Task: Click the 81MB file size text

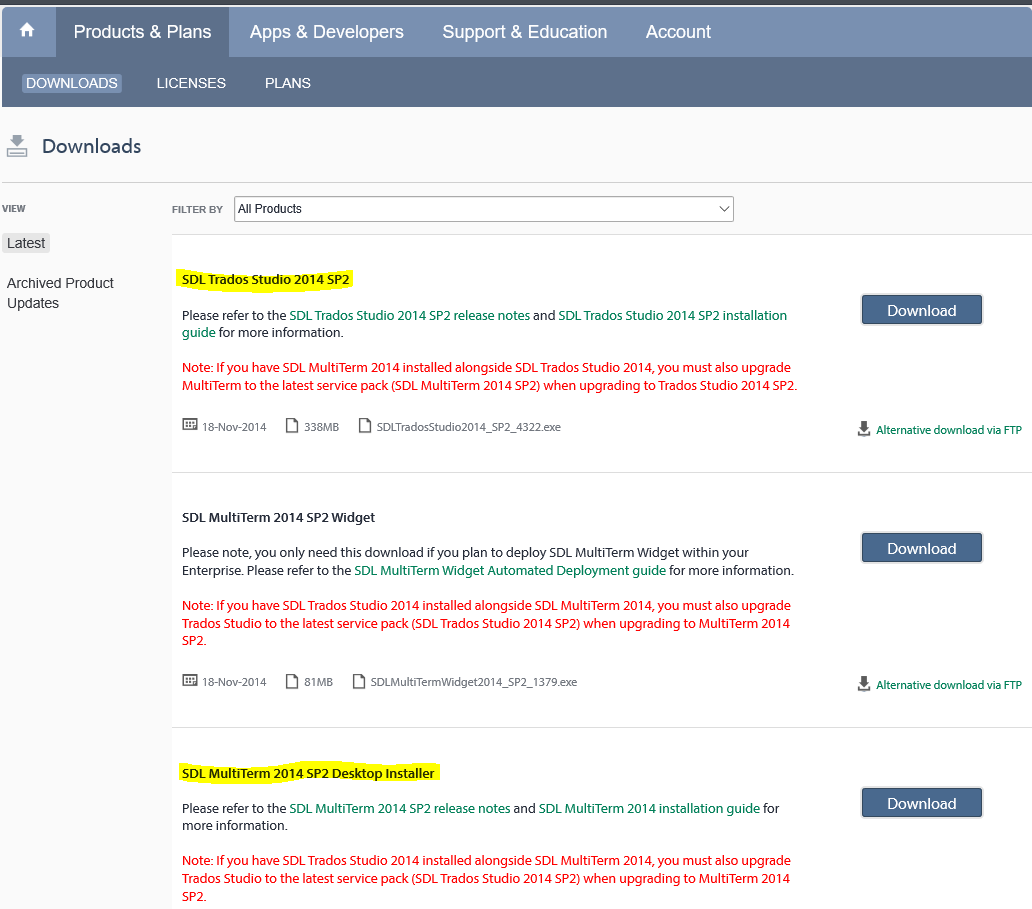Action: (319, 683)
